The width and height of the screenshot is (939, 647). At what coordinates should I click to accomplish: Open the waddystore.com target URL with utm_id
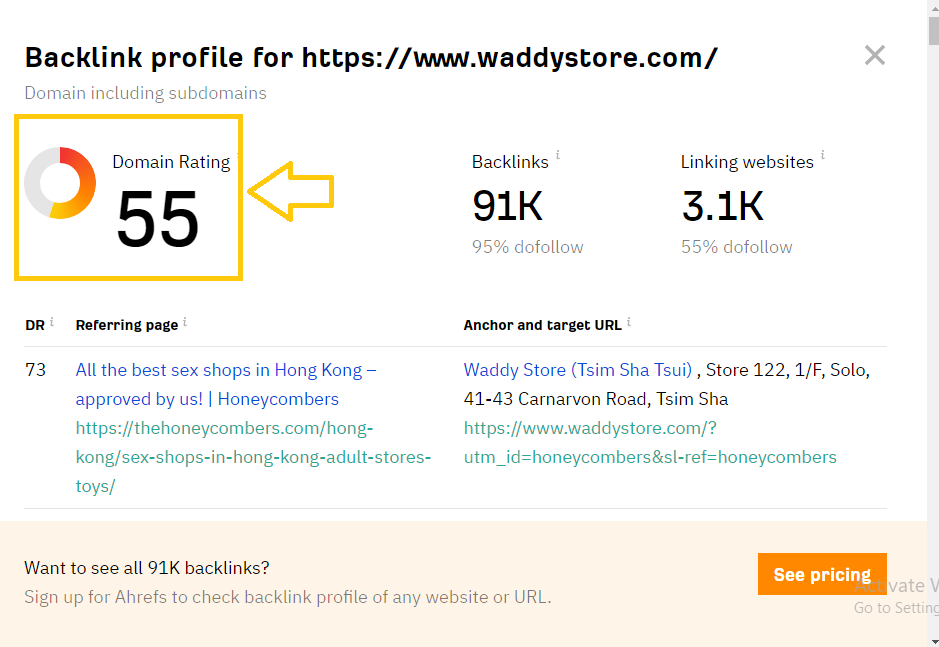(x=649, y=443)
